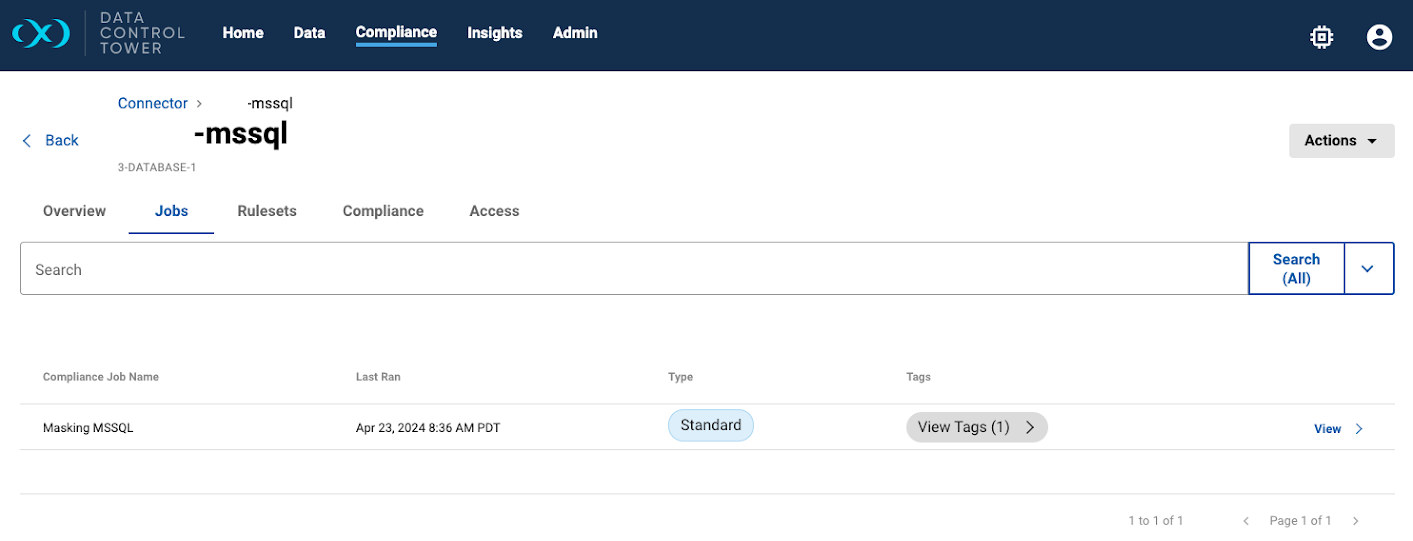Click the Connector breadcrumb link

tap(152, 103)
